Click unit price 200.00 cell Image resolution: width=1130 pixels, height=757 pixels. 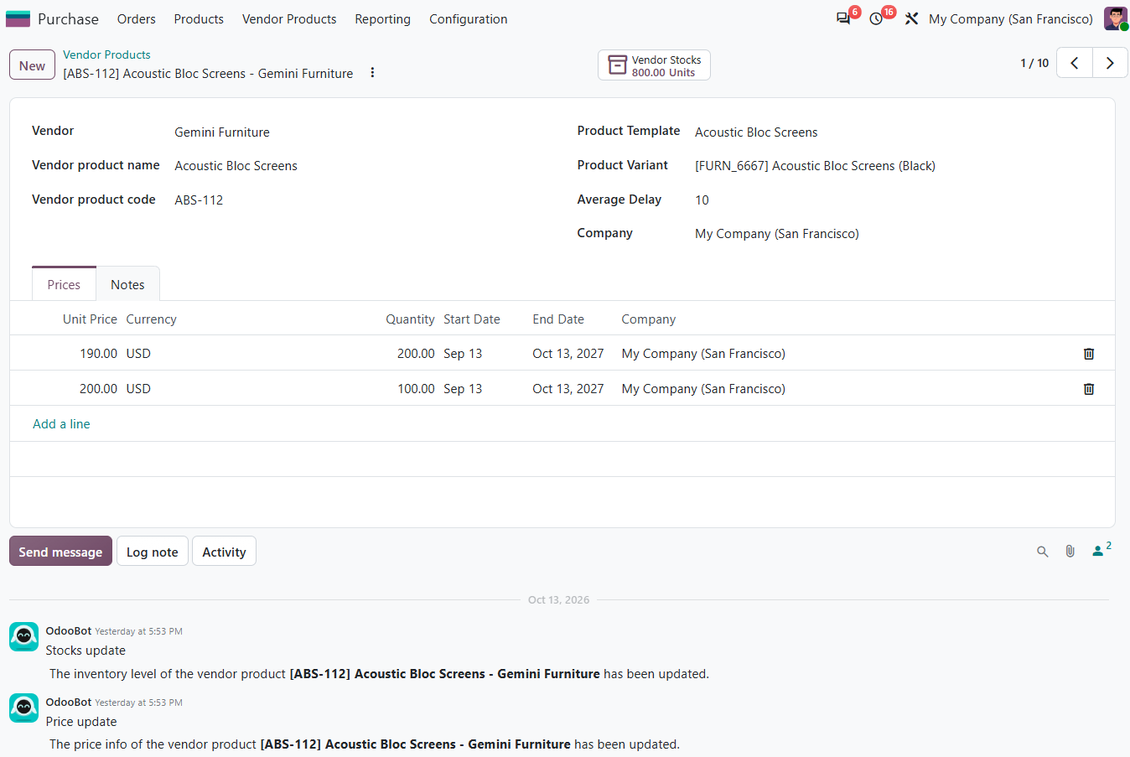98,389
